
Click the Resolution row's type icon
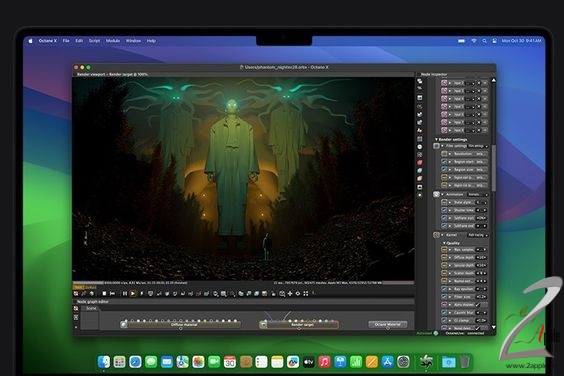pos(444,154)
